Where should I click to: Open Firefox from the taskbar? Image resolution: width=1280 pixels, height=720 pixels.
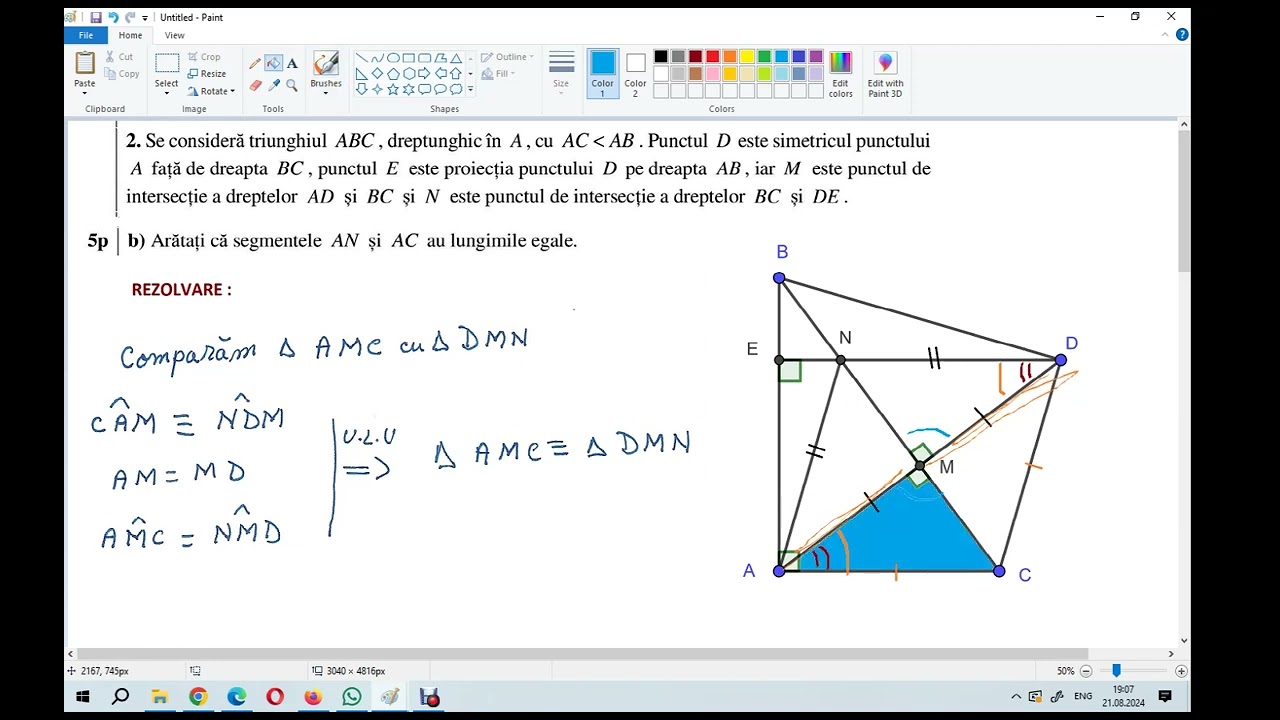(x=313, y=697)
